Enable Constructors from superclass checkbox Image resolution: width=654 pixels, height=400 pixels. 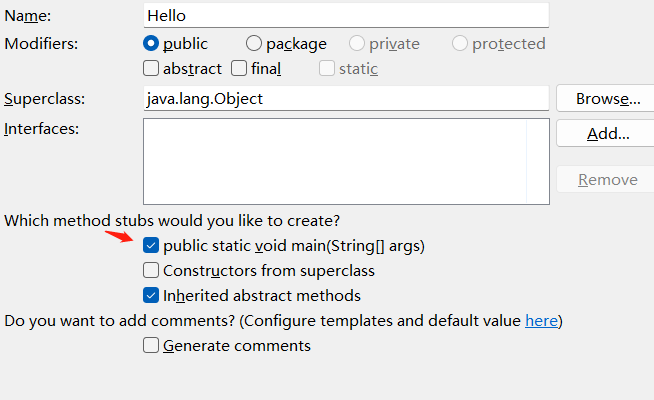pyautogui.click(x=151, y=270)
